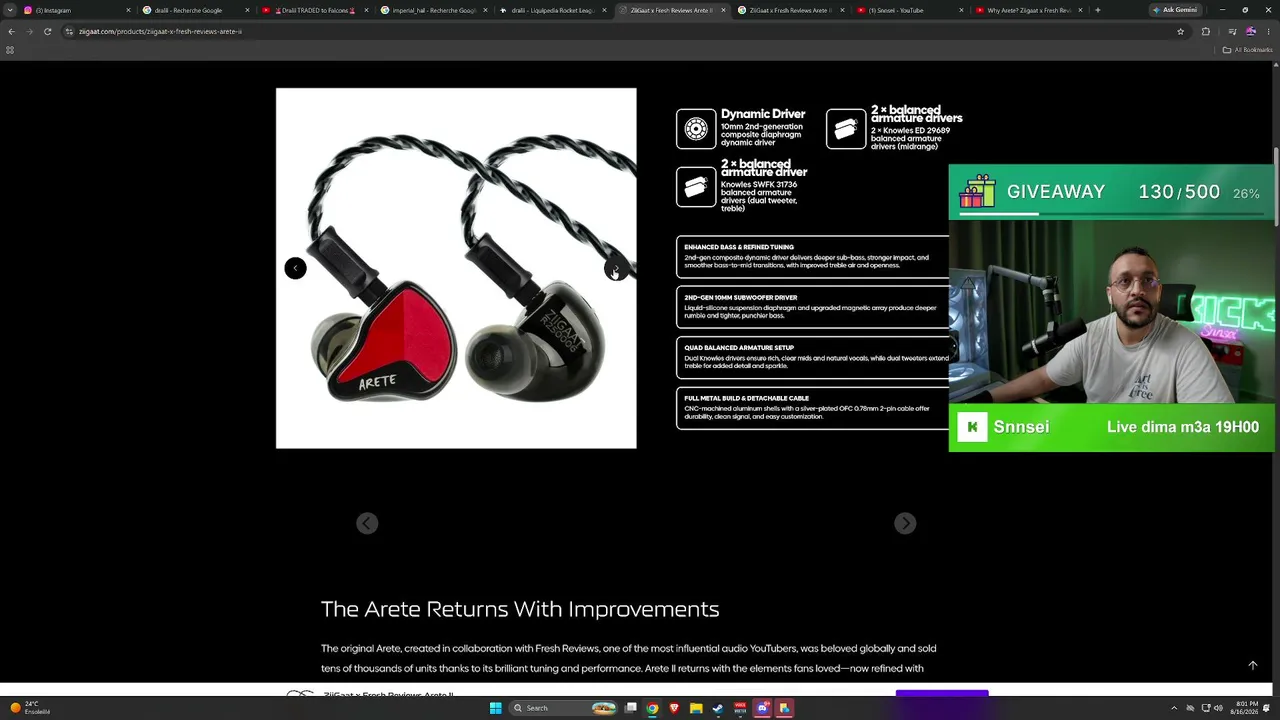This screenshot has width=1280, height=720.
Task: Open Brave browser from the taskbar
Action: (674, 708)
